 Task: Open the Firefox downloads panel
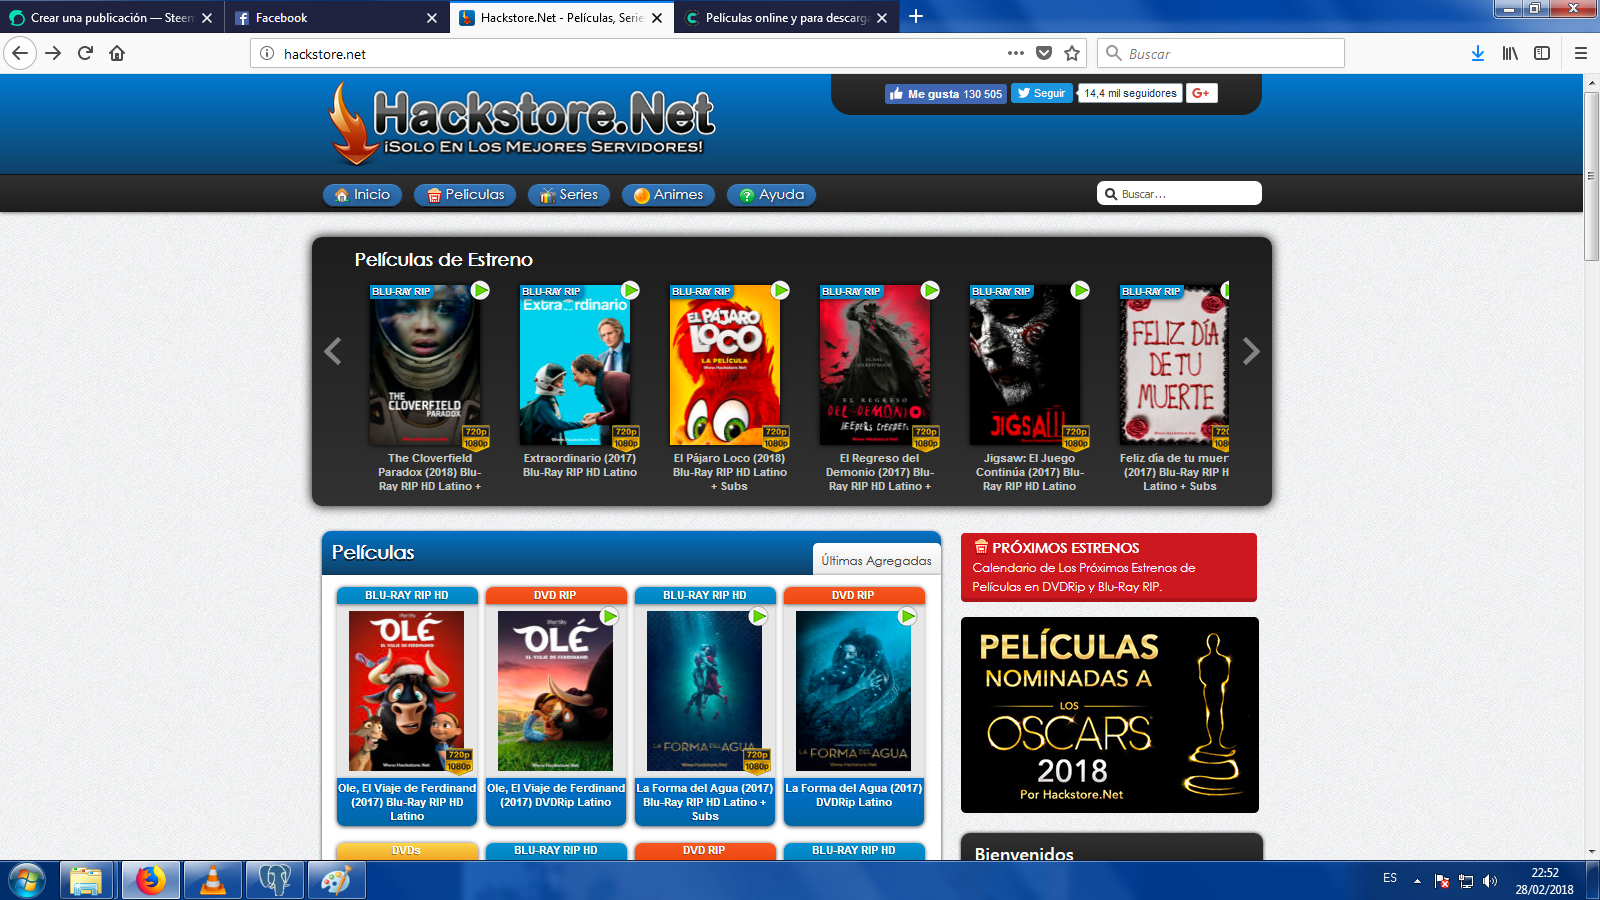tap(1477, 53)
